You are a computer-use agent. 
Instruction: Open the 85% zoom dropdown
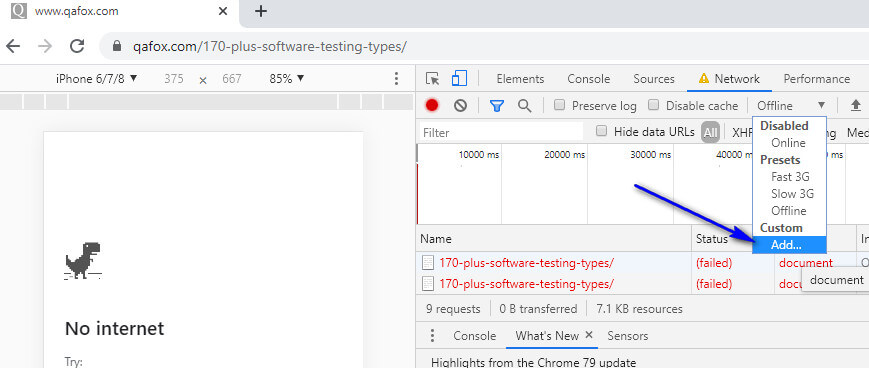coord(287,79)
